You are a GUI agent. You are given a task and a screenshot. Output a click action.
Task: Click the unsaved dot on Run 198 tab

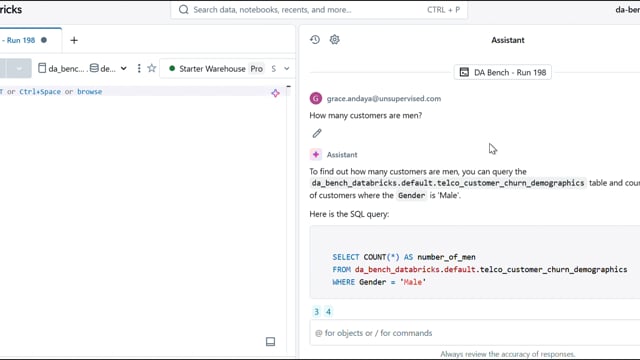pos(44,40)
